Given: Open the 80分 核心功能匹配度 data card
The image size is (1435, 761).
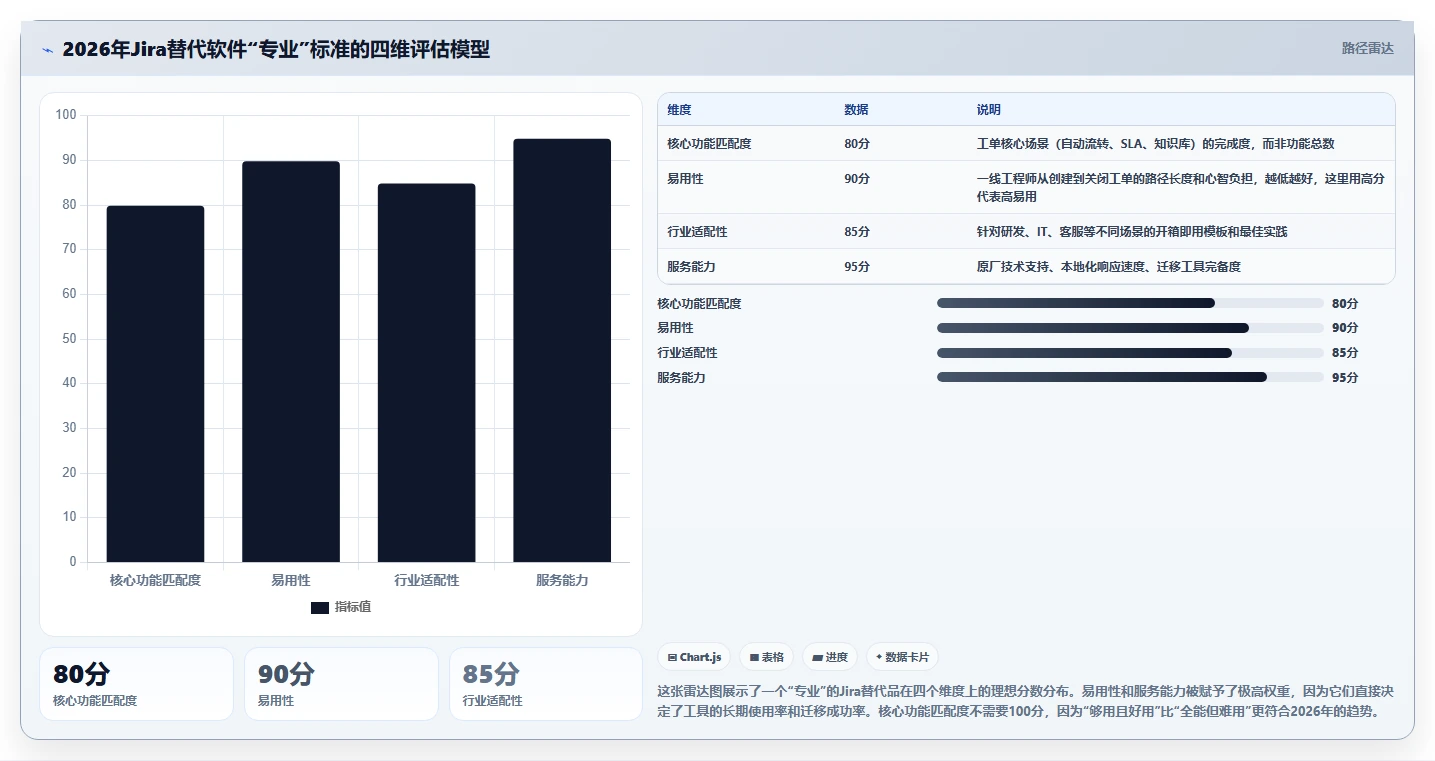Looking at the screenshot, I should click(136, 684).
